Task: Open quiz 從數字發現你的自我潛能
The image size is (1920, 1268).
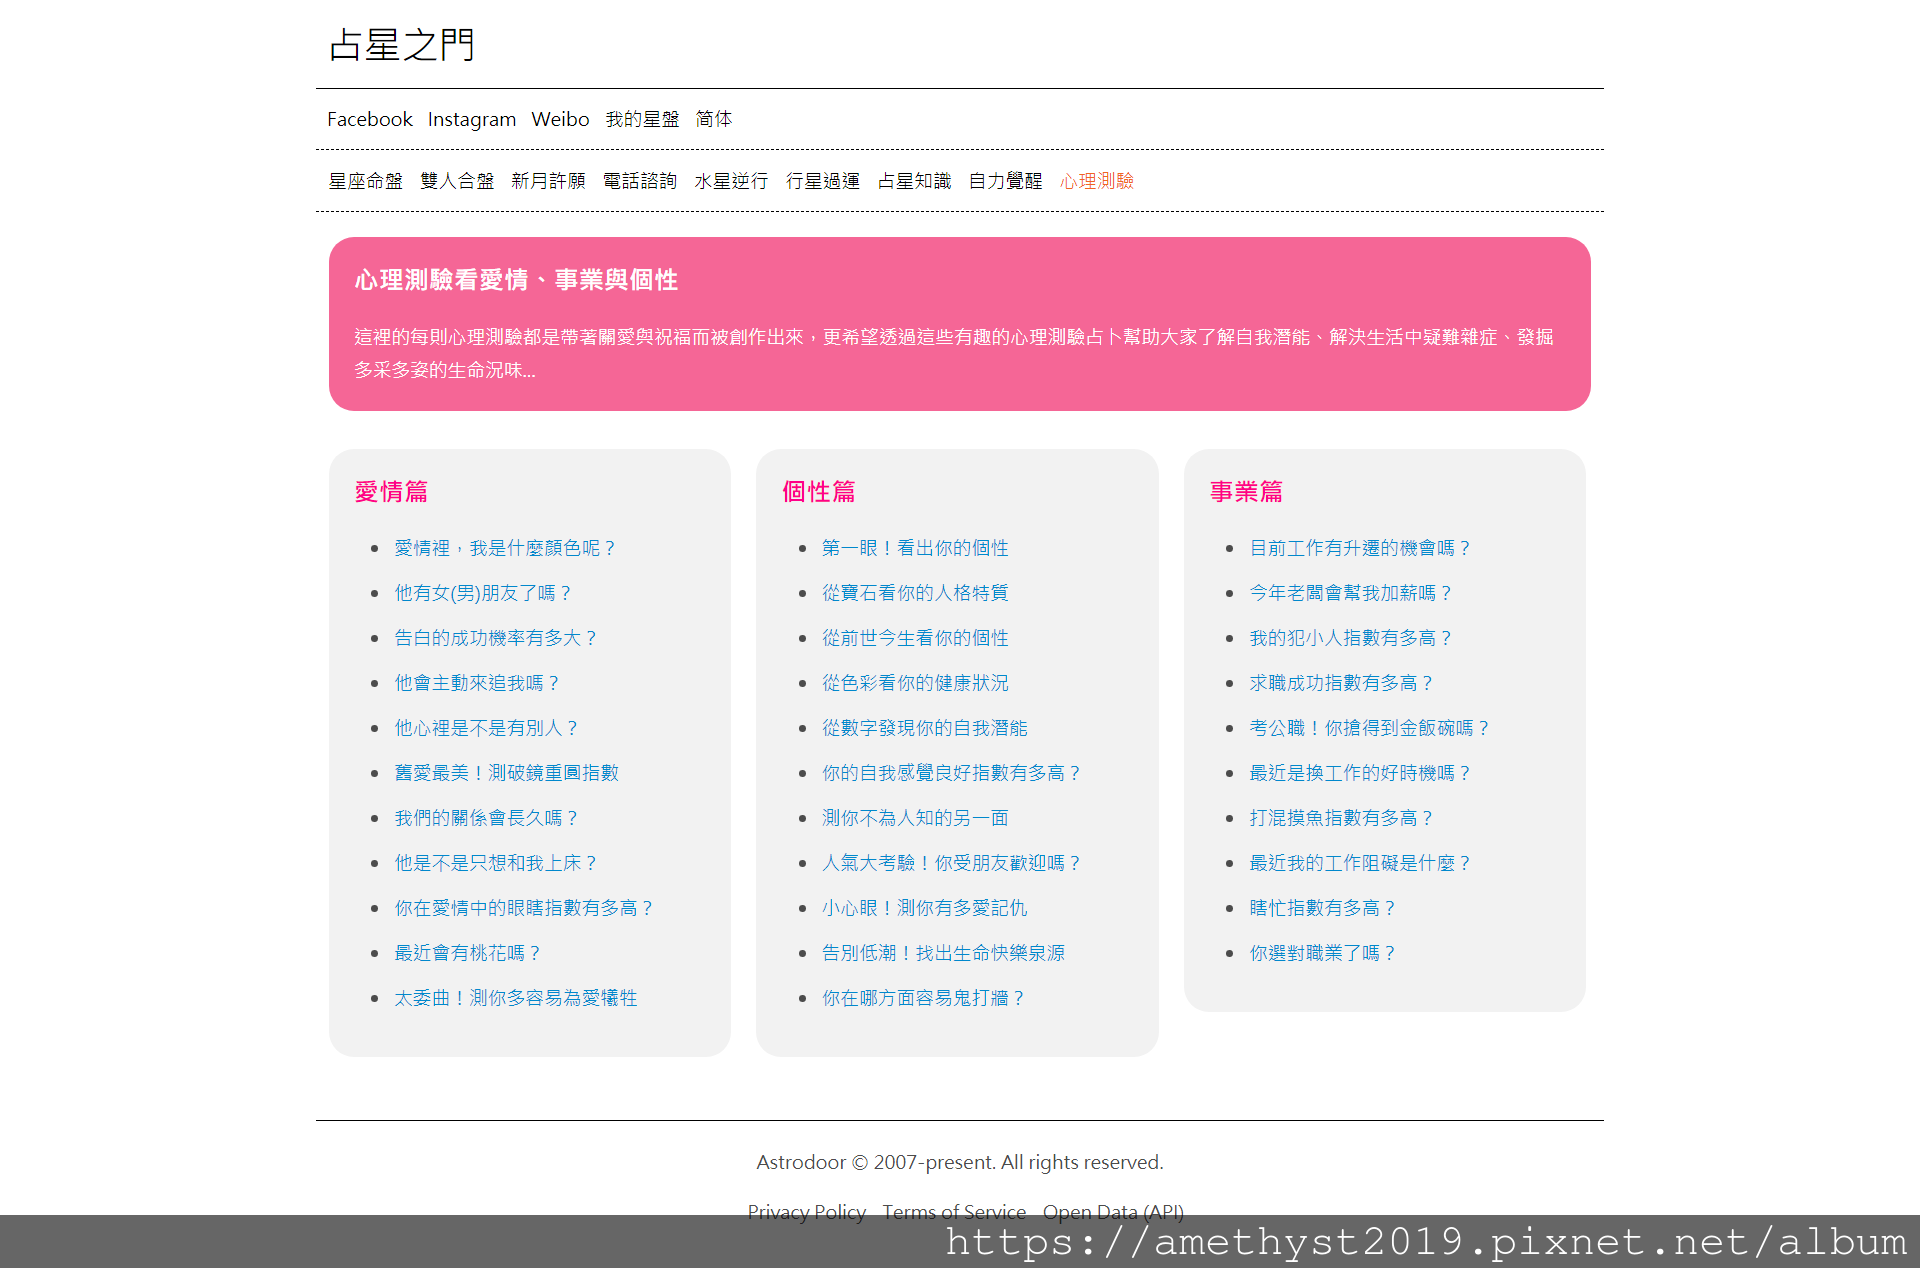Action: click(925, 728)
